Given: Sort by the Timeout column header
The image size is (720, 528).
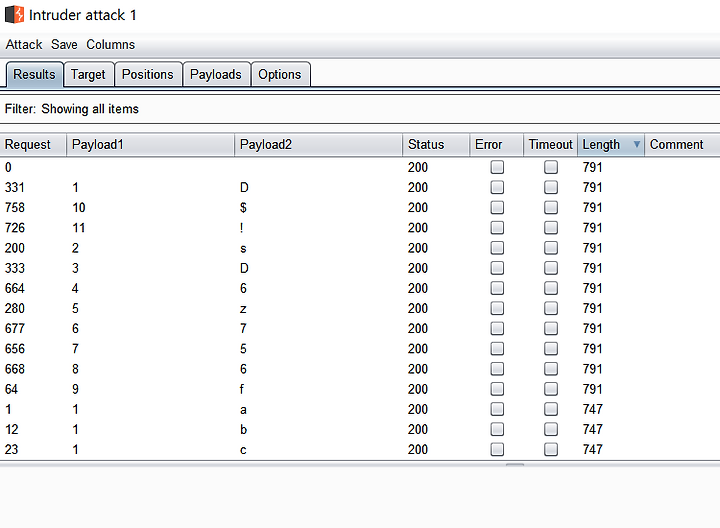Looking at the screenshot, I should [551, 145].
